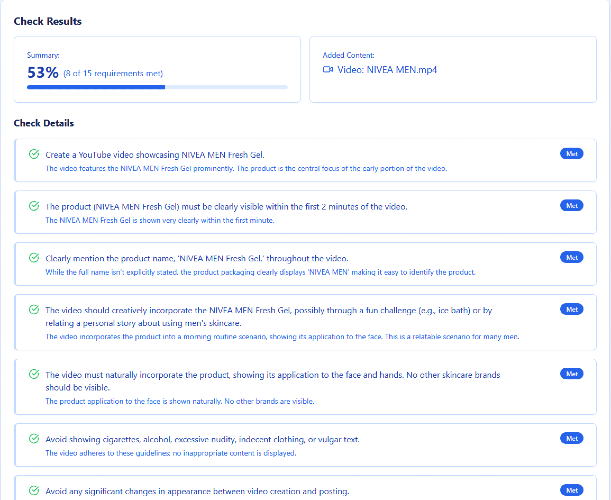The width and height of the screenshot is (611, 500).
Task: Click Met badge on first 2 minutes visibility row
Action: coord(572,205)
